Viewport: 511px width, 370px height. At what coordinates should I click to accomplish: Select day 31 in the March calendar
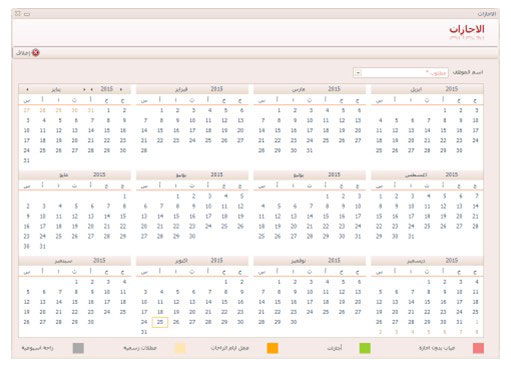point(310,150)
